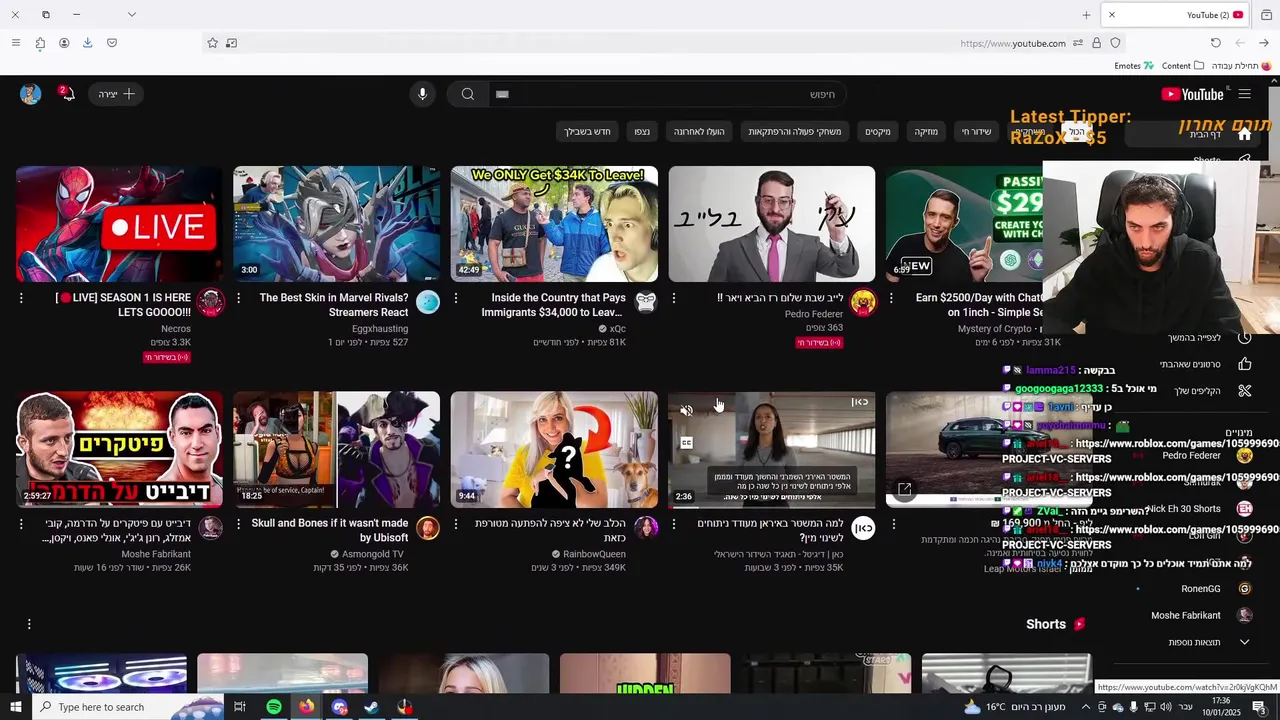Open new browser tab with plus button
This screenshot has height=720, width=1280.
pos(1086,15)
